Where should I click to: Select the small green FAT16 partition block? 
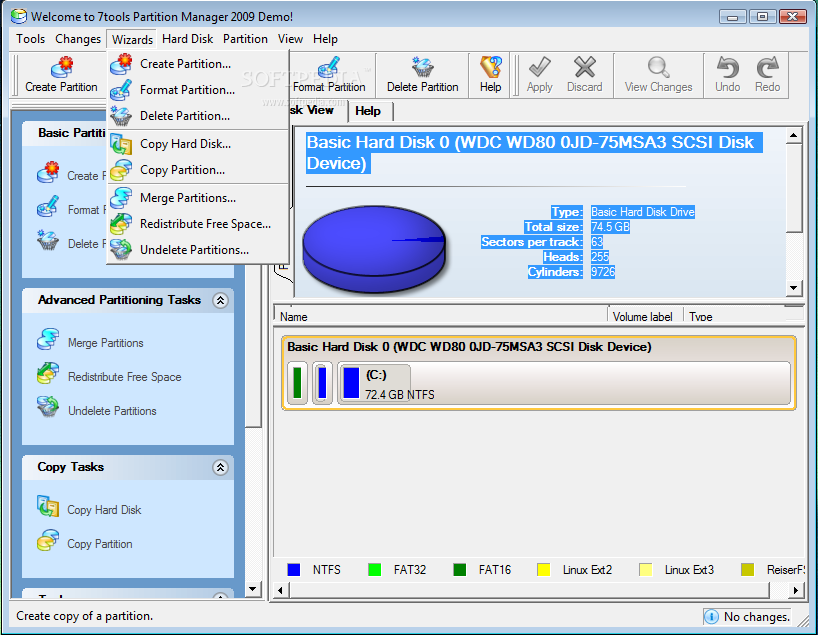[297, 384]
